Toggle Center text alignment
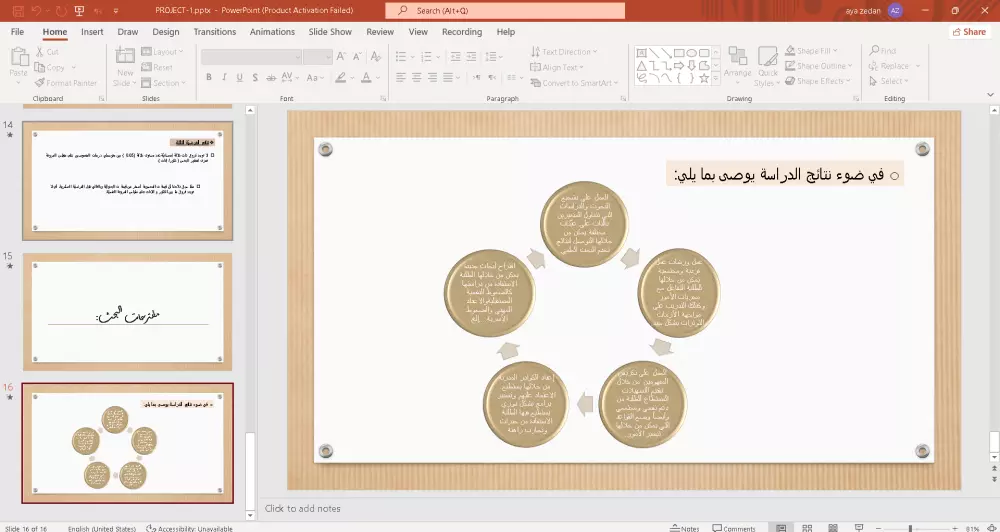Screen dimensions: 1000x532 (416, 77)
